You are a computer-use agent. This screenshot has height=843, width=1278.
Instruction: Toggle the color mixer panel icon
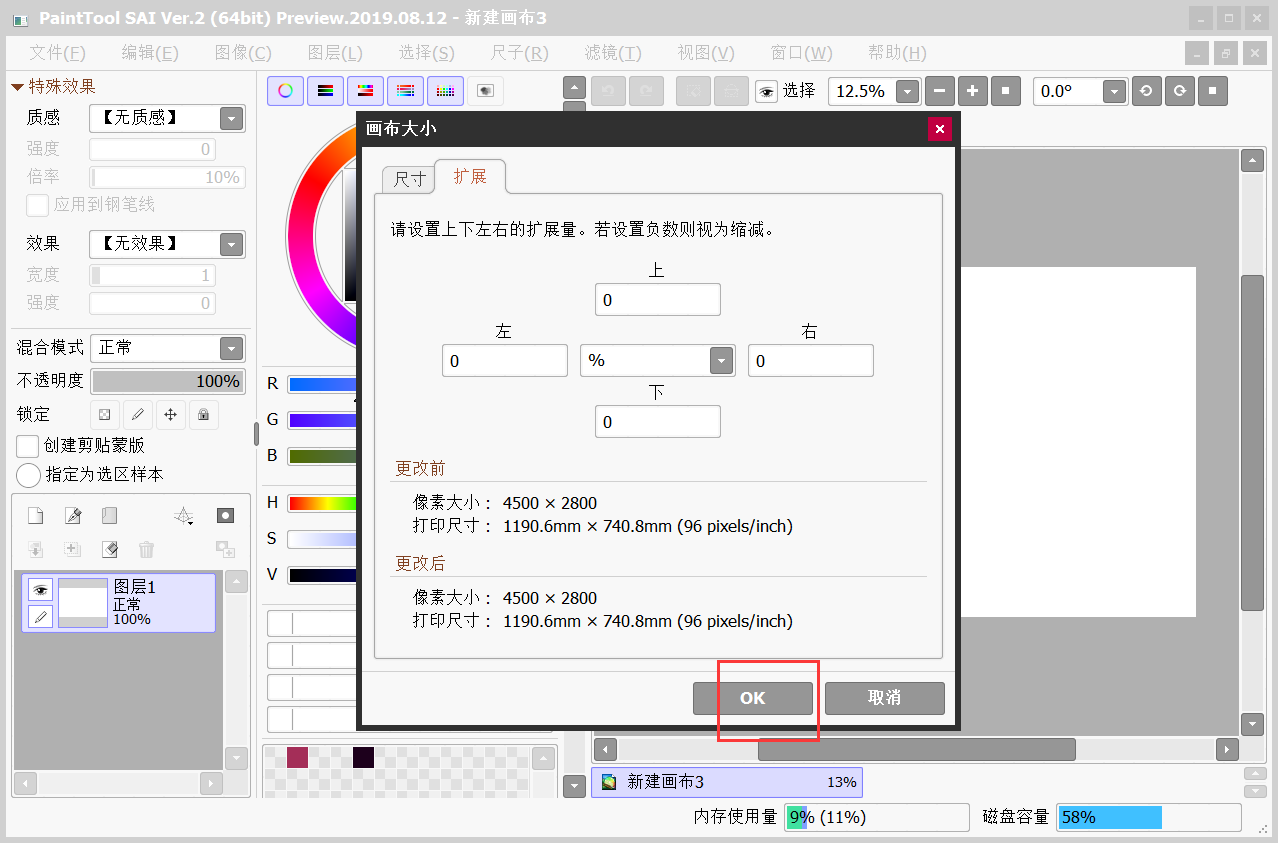click(405, 91)
